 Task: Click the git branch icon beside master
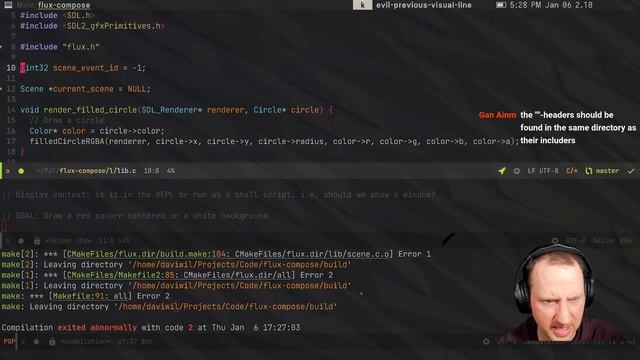pos(589,171)
